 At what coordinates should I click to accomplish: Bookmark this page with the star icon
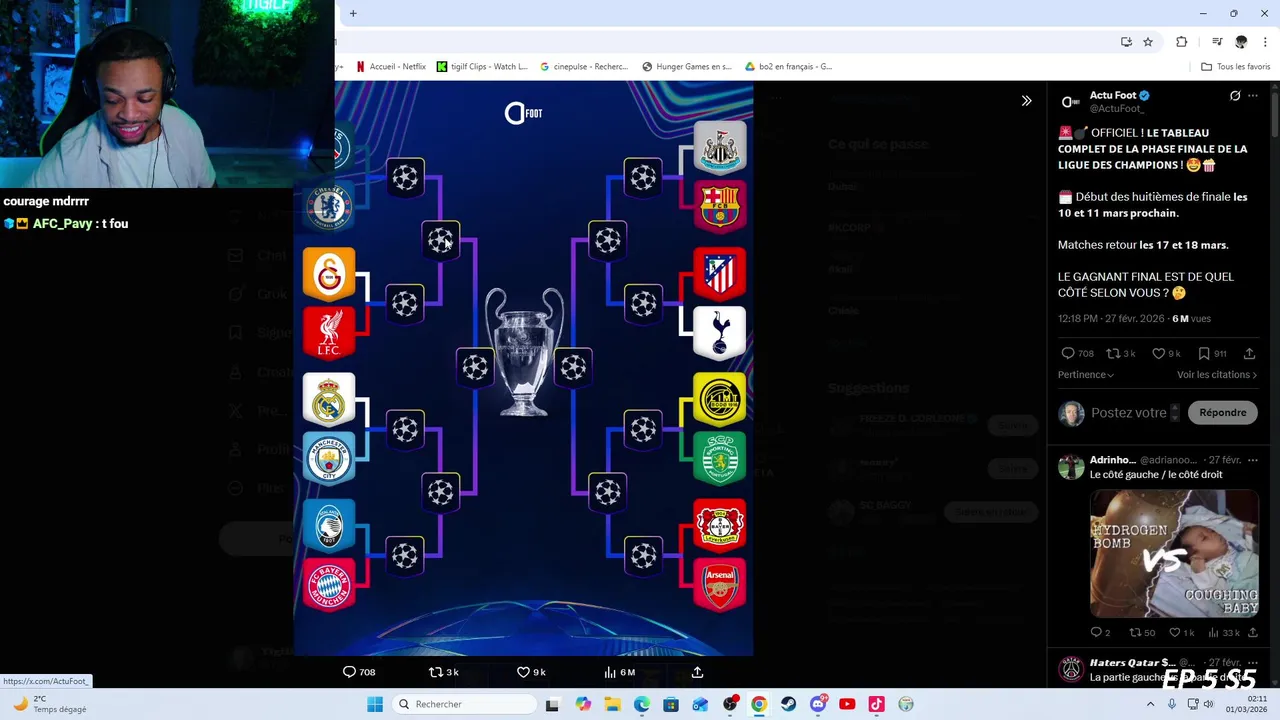click(1148, 42)
